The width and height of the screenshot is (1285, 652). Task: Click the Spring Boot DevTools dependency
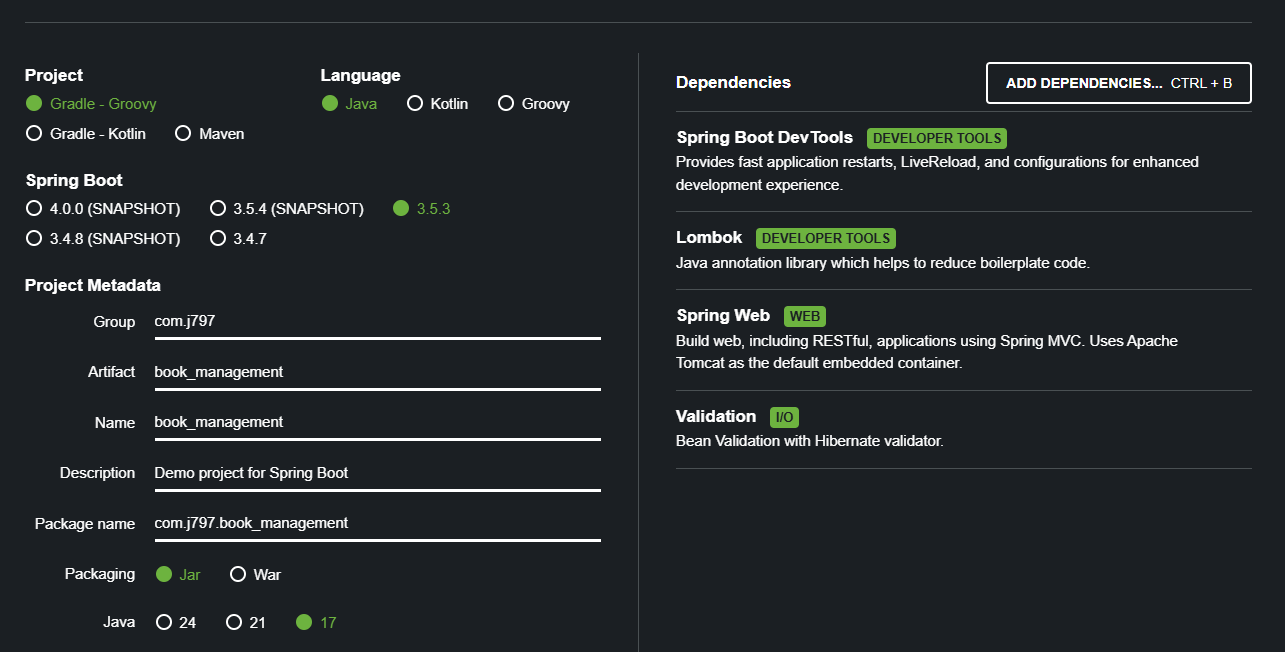point(764,137)
